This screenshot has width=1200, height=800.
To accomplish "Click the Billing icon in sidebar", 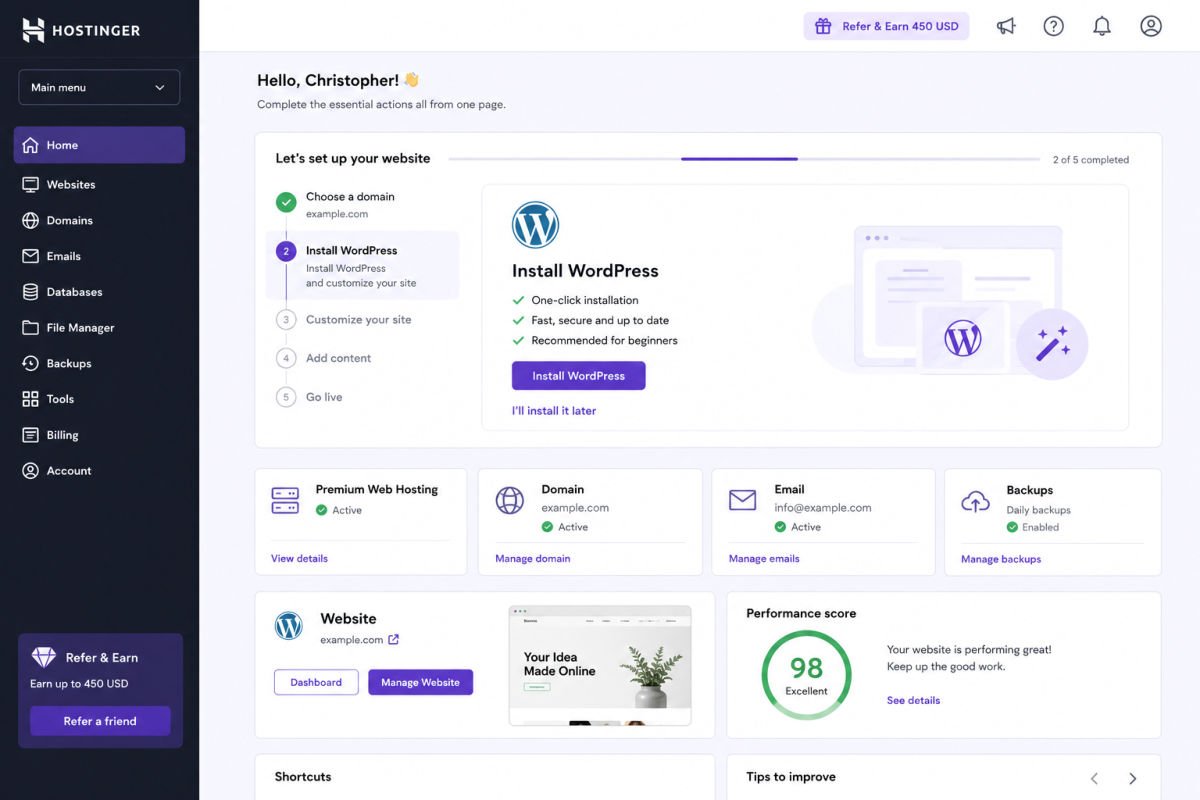I will coord(30,435).
